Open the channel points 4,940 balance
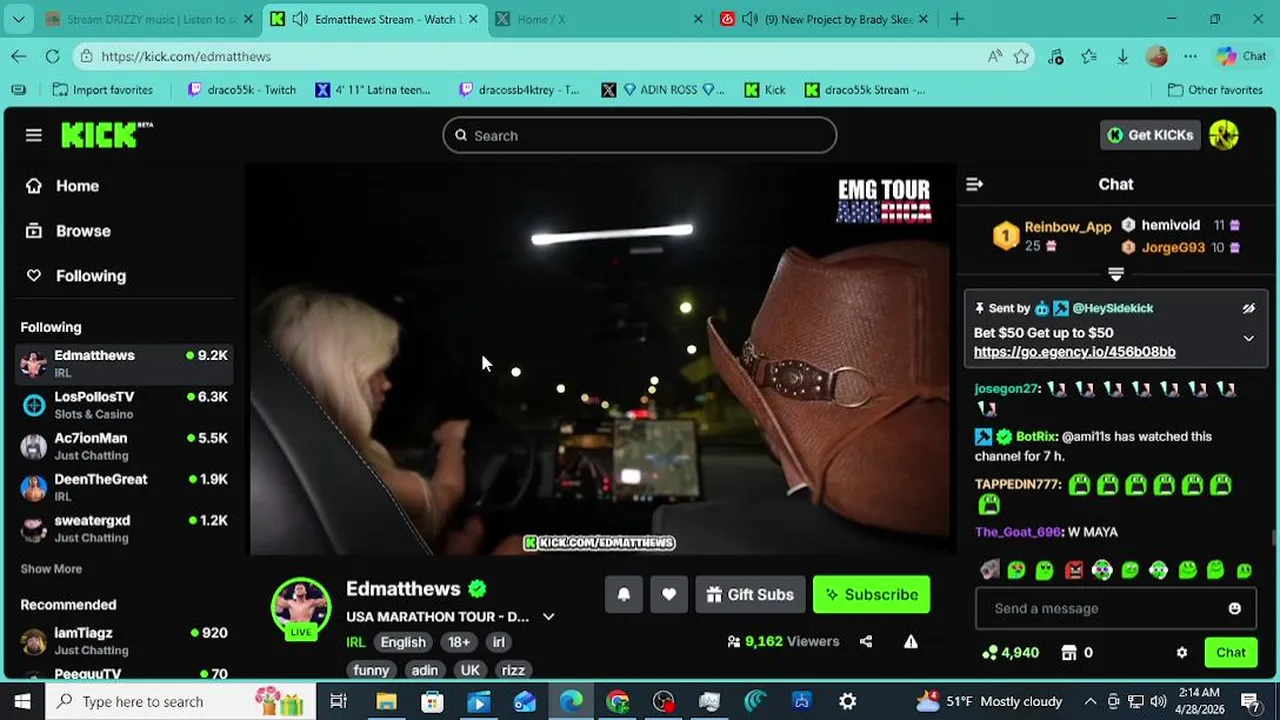1280x720 pixels. 1010,652
